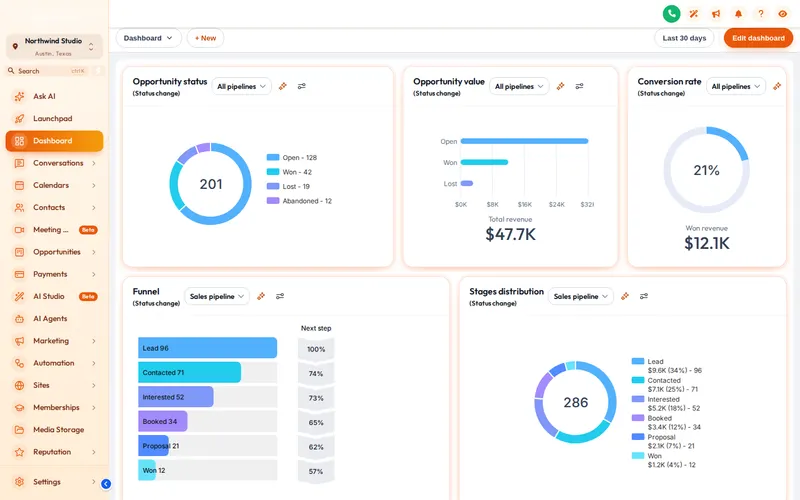Screen dimensions: 800x500
Task: Click the Contacted 71 funnel bar
Action: pyautogui.click(x=189, y=372)
